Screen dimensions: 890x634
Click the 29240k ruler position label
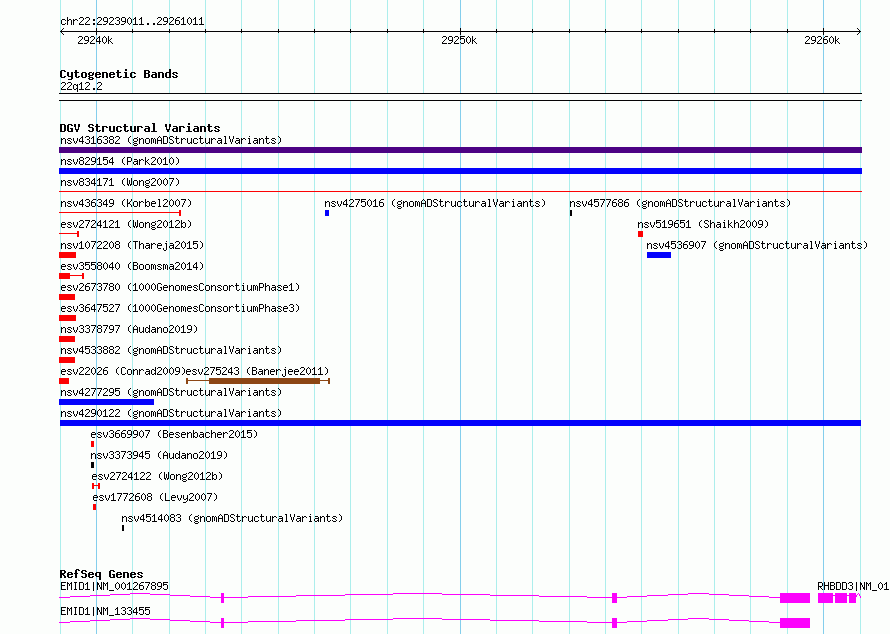95,40
